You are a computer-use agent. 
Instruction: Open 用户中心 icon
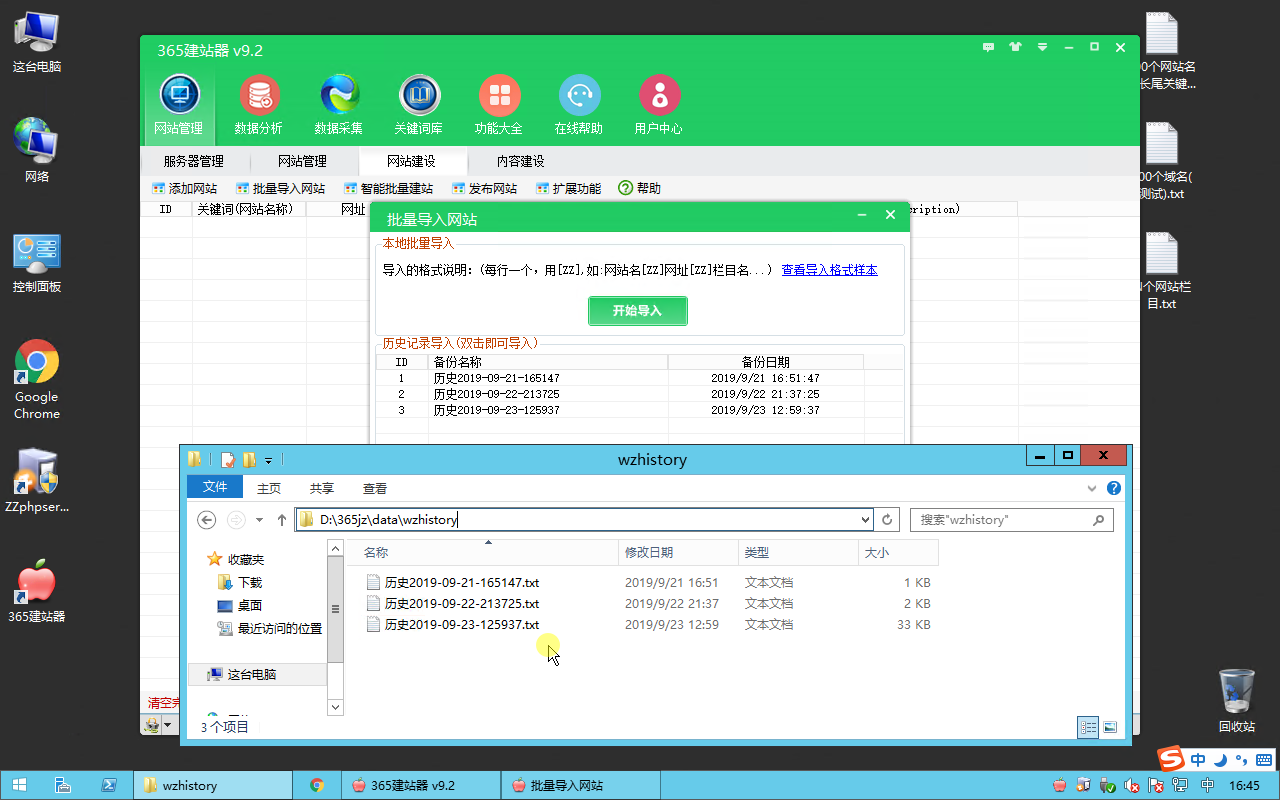pos(659,105)
